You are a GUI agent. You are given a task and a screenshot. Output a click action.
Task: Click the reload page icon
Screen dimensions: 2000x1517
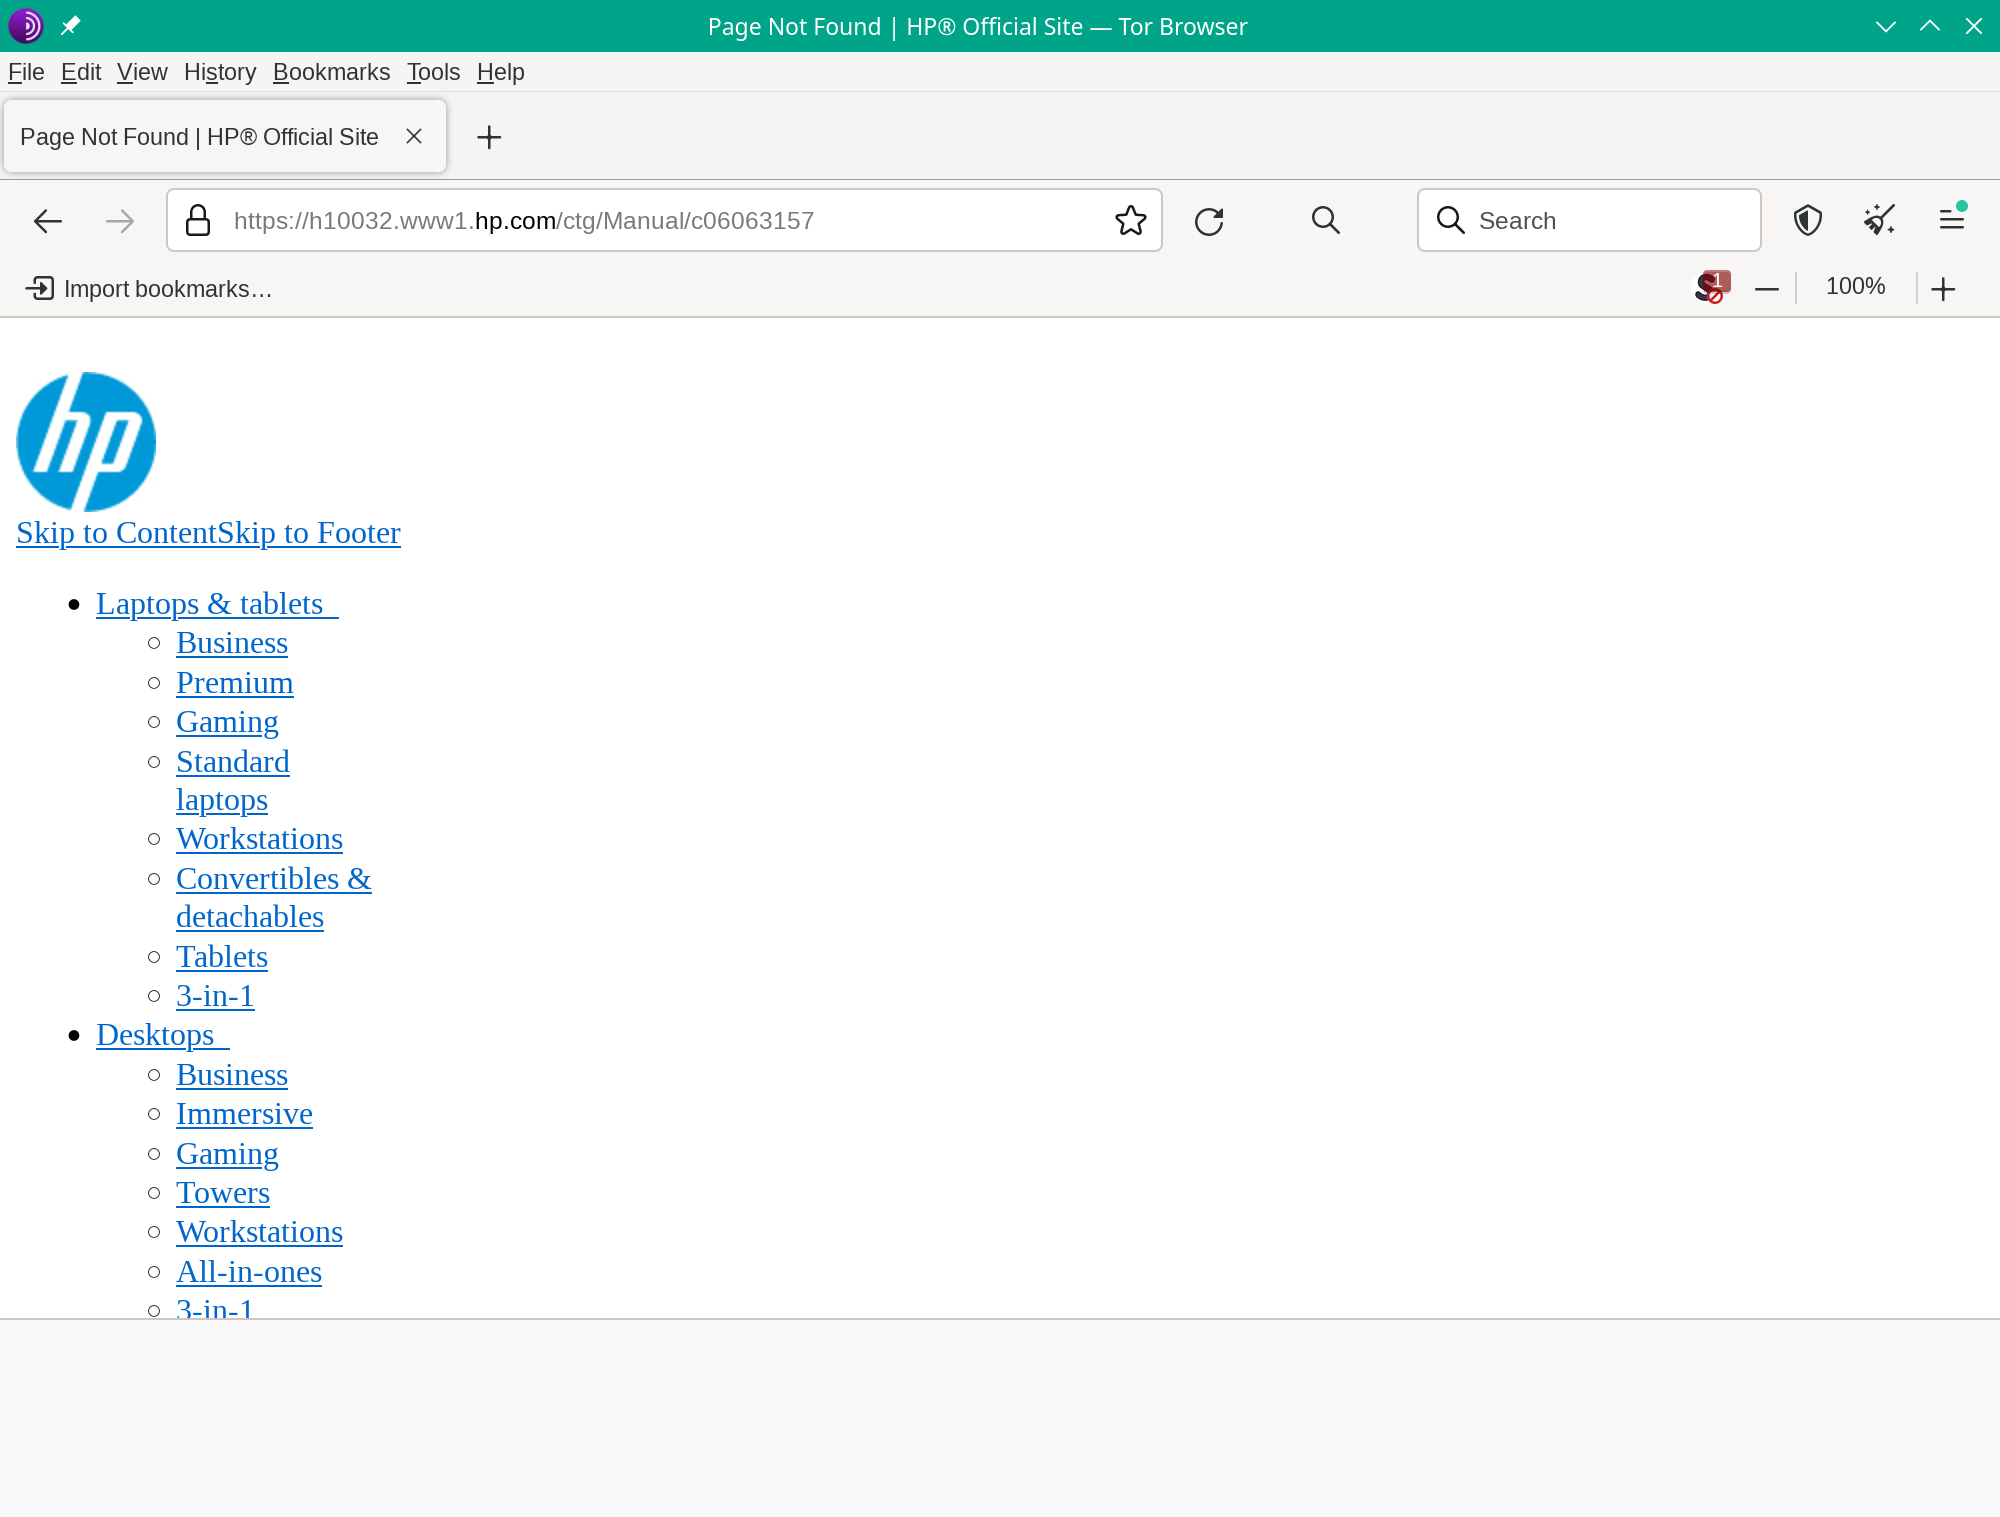[x=1209, y=221]
